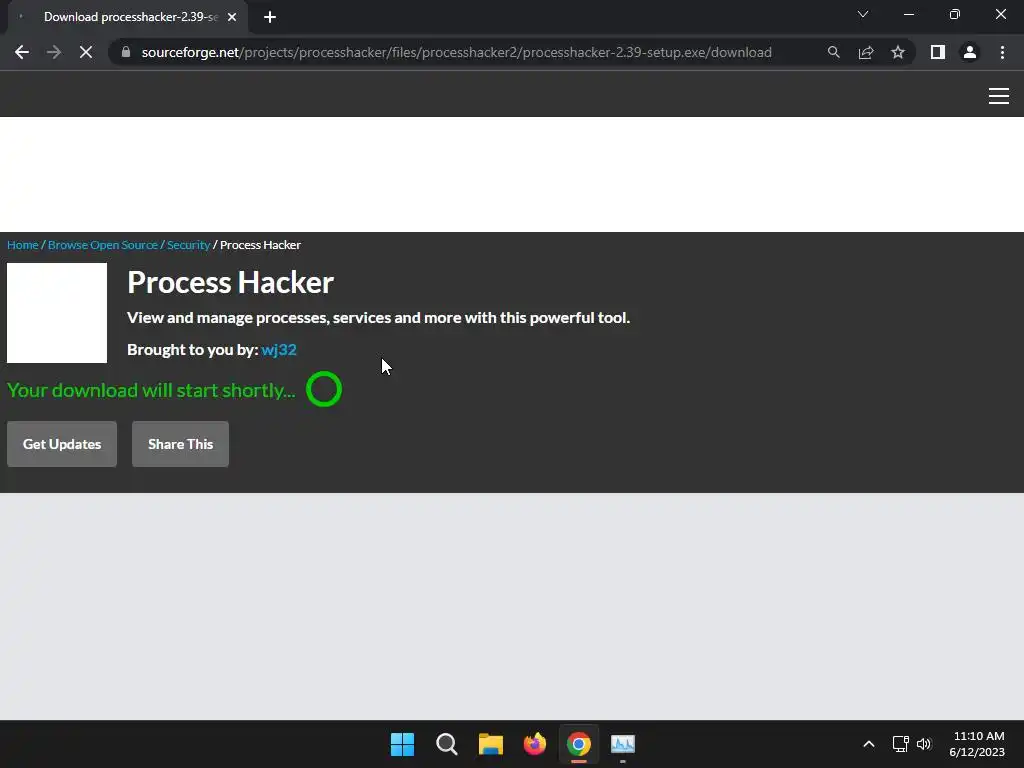Screen dimensions: 1024x768
Task: Open author wj32 profile link
Action: click(x=279, y=349)
